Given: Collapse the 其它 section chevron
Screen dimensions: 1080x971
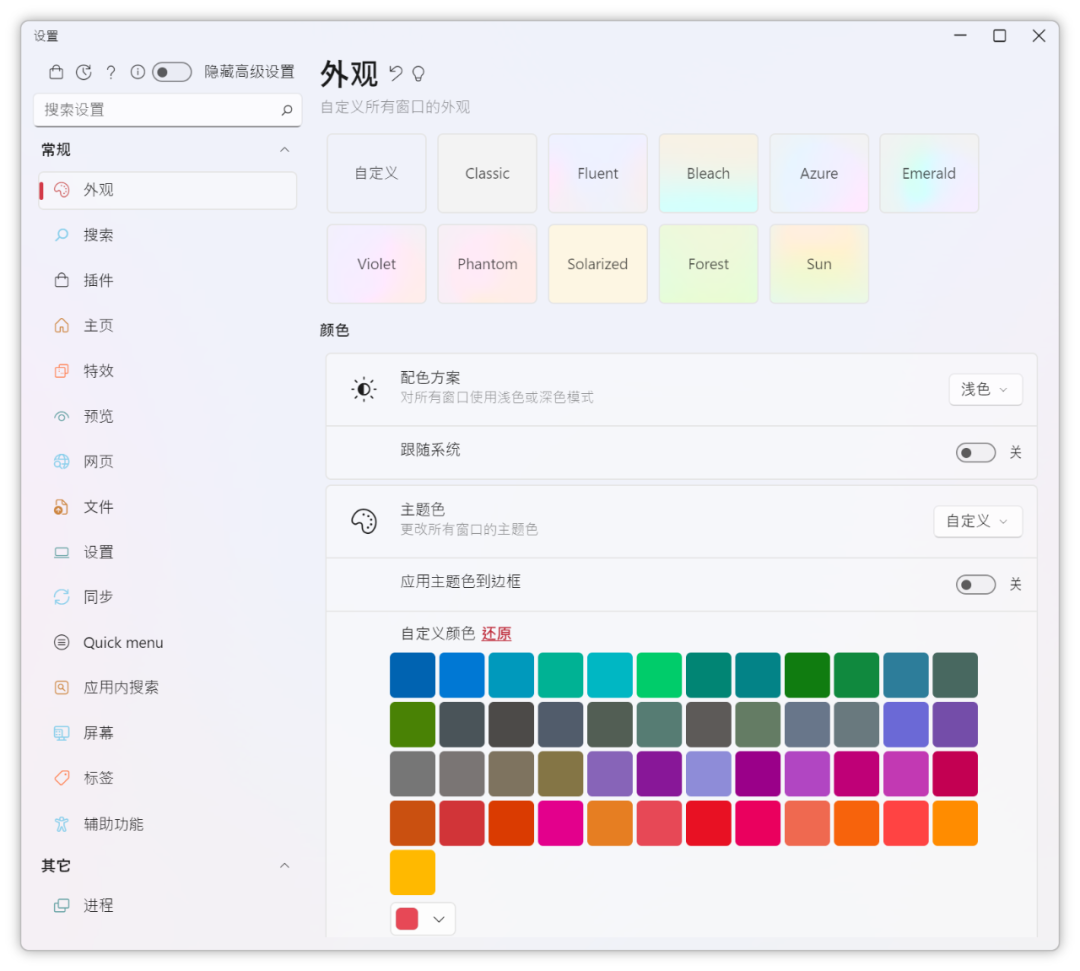Looking at the screenshot, I should [x=284, y=866].
